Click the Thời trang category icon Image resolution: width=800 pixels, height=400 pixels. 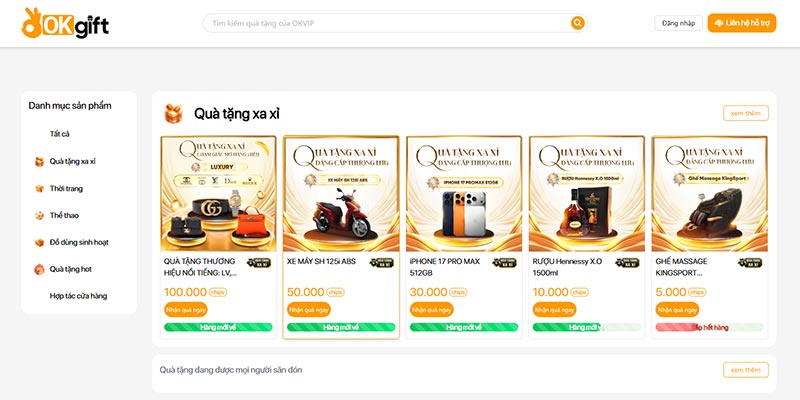[x=39, y=189]
